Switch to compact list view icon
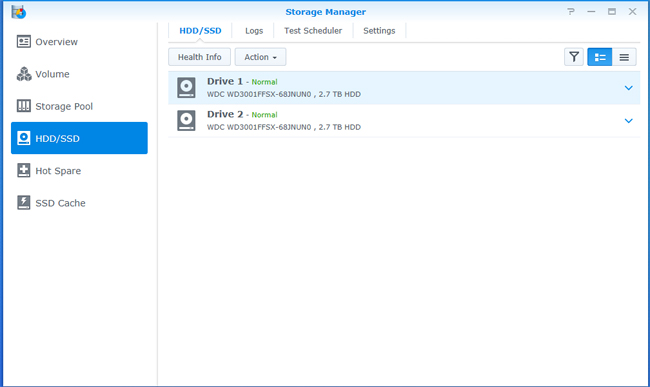The width and height of the screenshot is (650, 387). point(624,57)
